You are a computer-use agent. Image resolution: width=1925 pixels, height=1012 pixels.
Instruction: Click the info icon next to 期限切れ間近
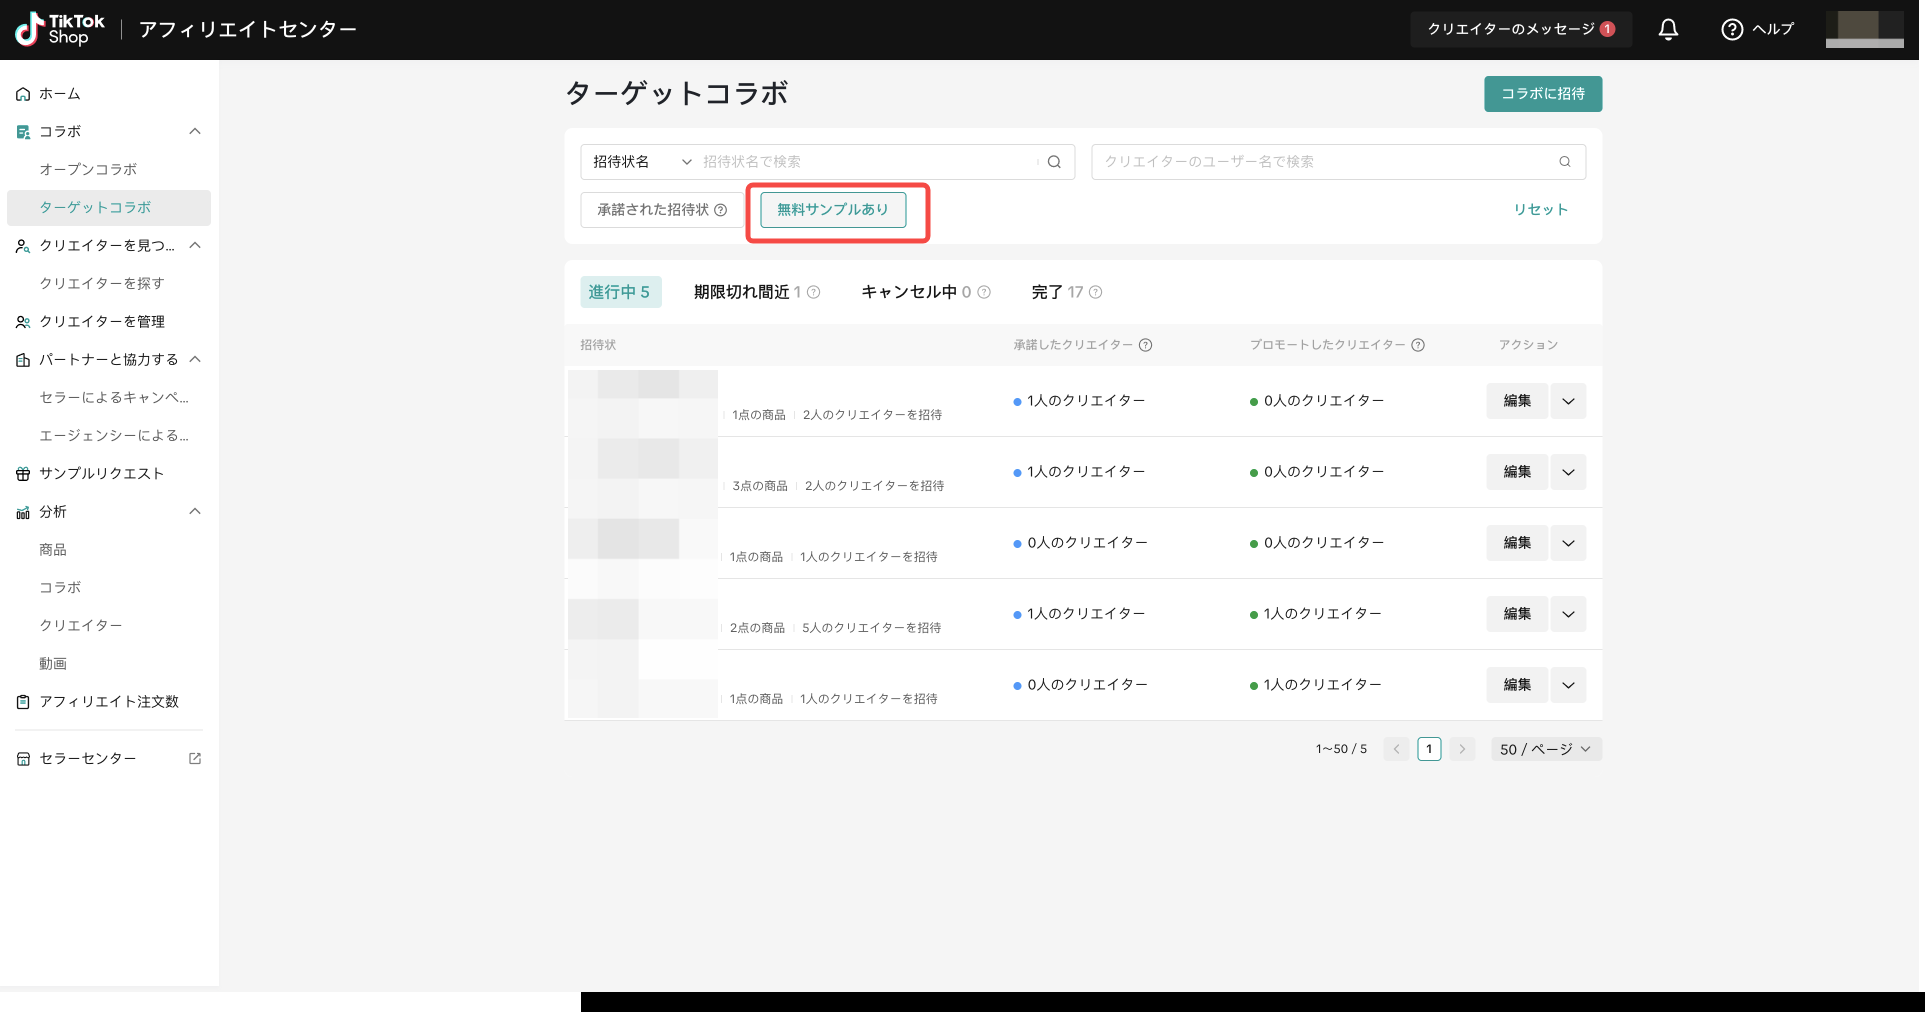point(813,292)
